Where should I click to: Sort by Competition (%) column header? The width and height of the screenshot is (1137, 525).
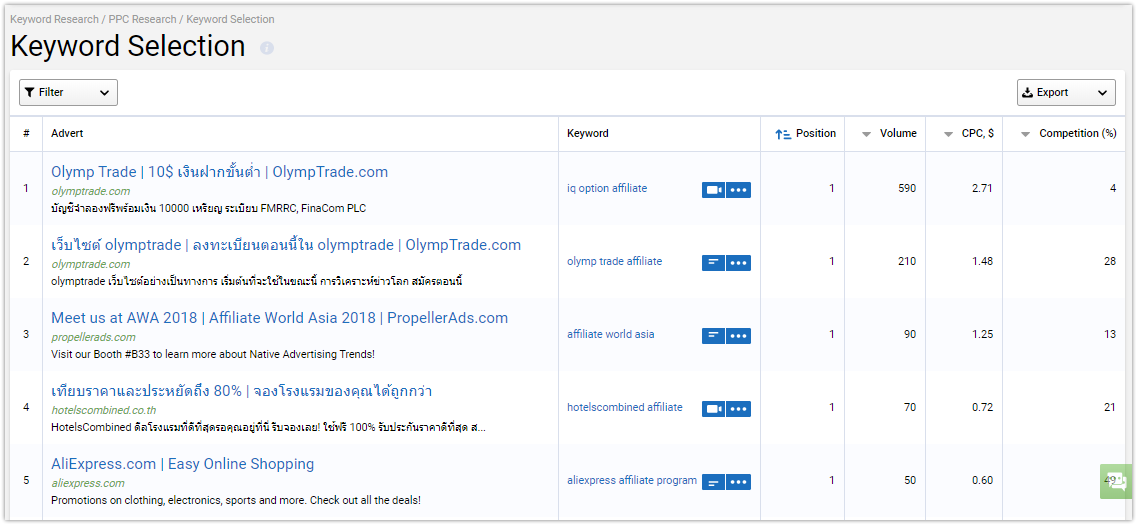(x=1068, y=133)
